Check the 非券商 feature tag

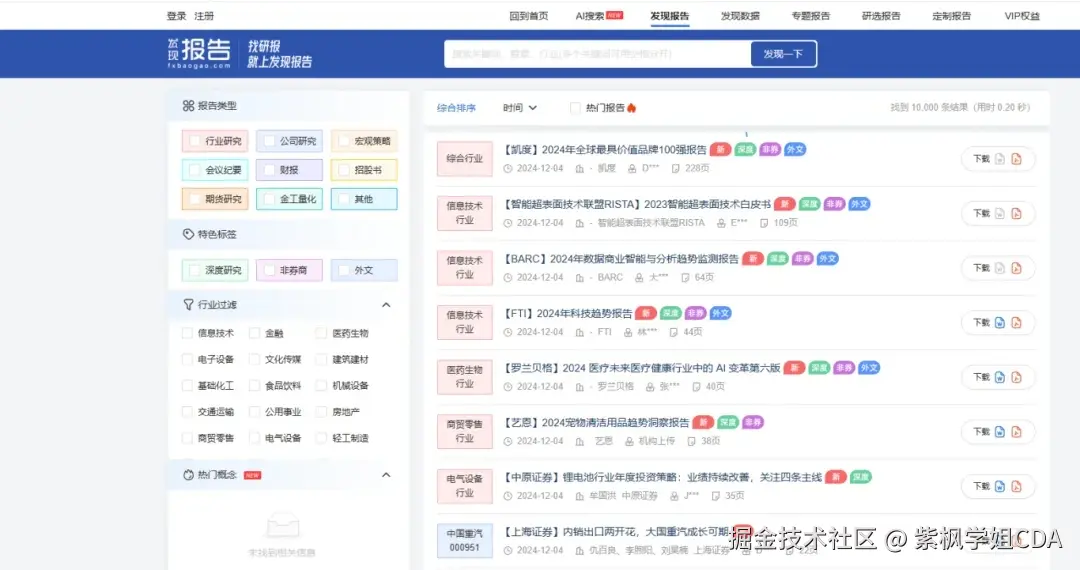click(x=269, y=271)
